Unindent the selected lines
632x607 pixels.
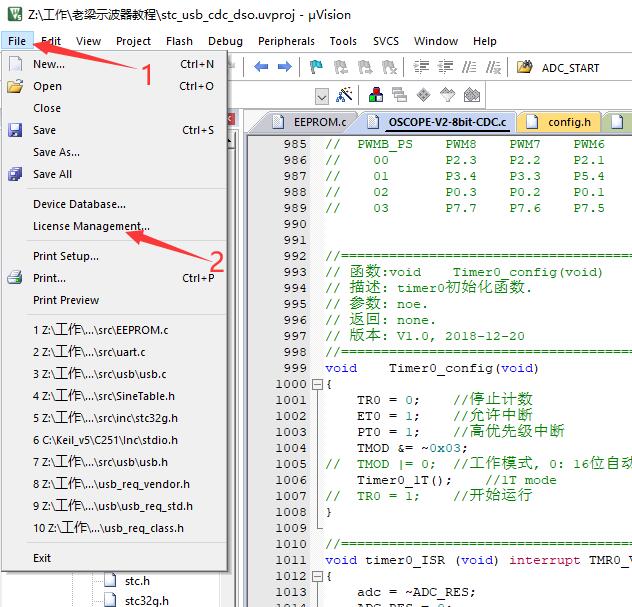pos(445,67)
